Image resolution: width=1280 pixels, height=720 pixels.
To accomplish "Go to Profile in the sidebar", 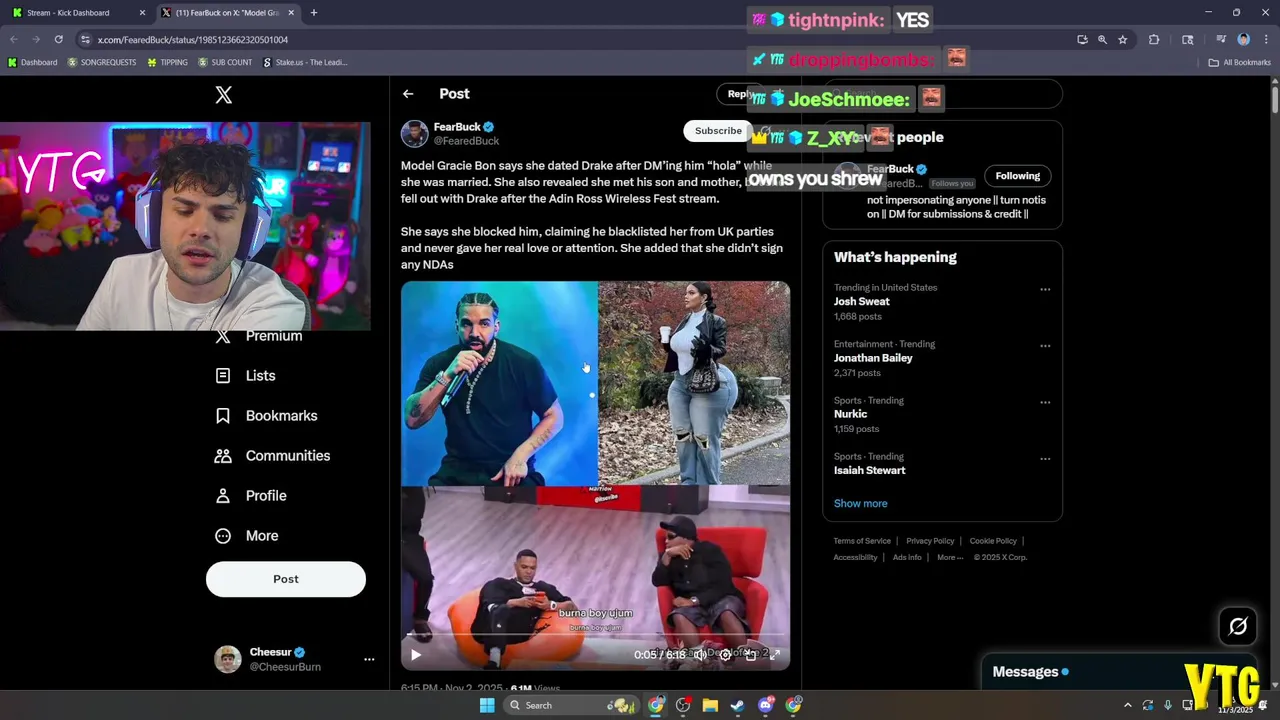I will pos(251,496).
